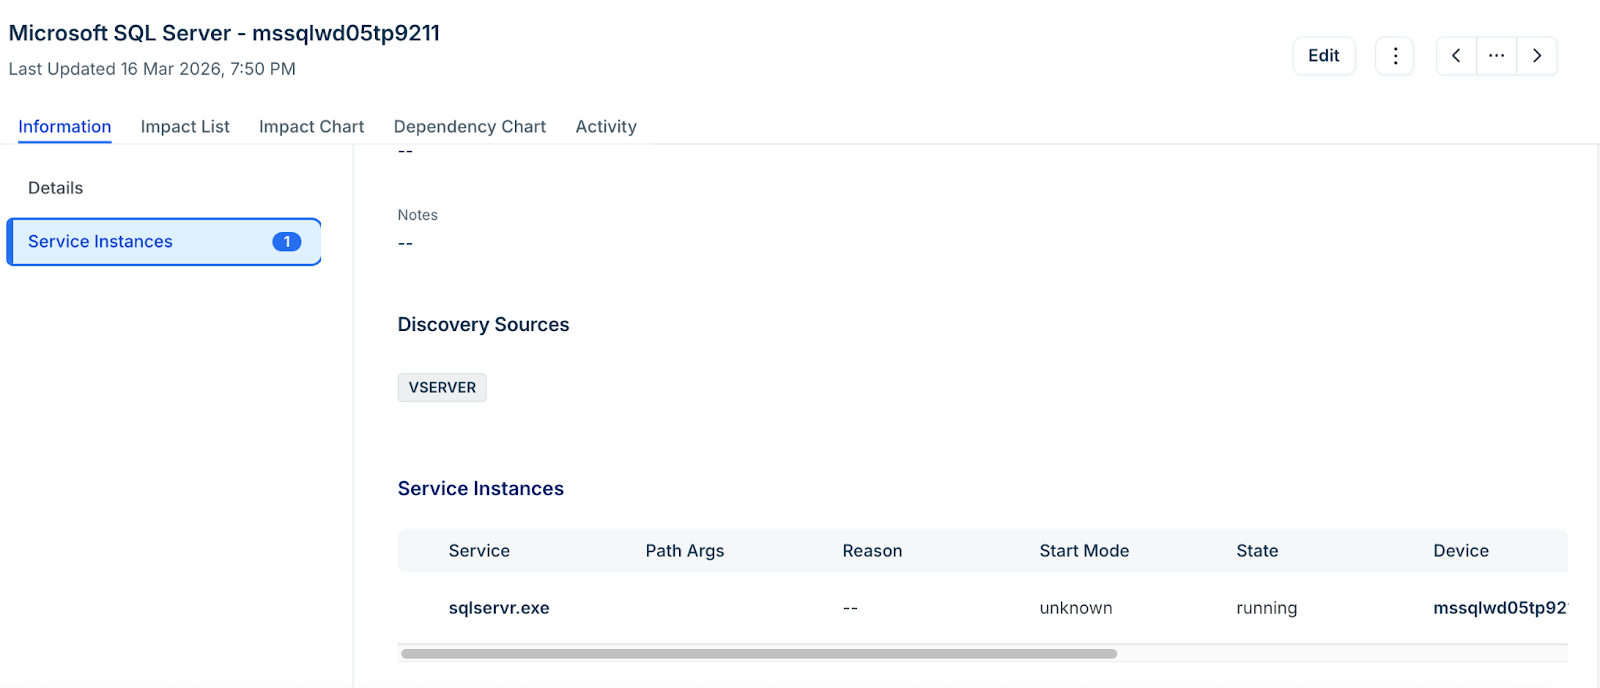
Task: Click the 'running' state cell
Action: 1267,608
